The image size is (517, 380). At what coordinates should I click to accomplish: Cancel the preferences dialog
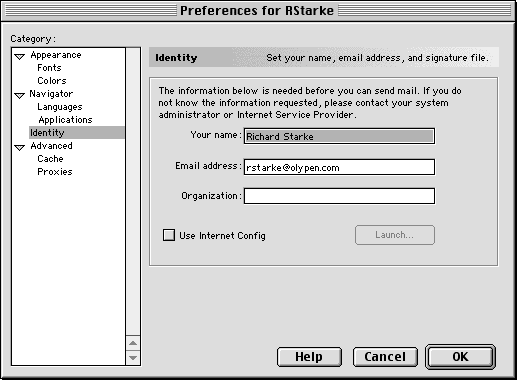click(x=385, y=357)
